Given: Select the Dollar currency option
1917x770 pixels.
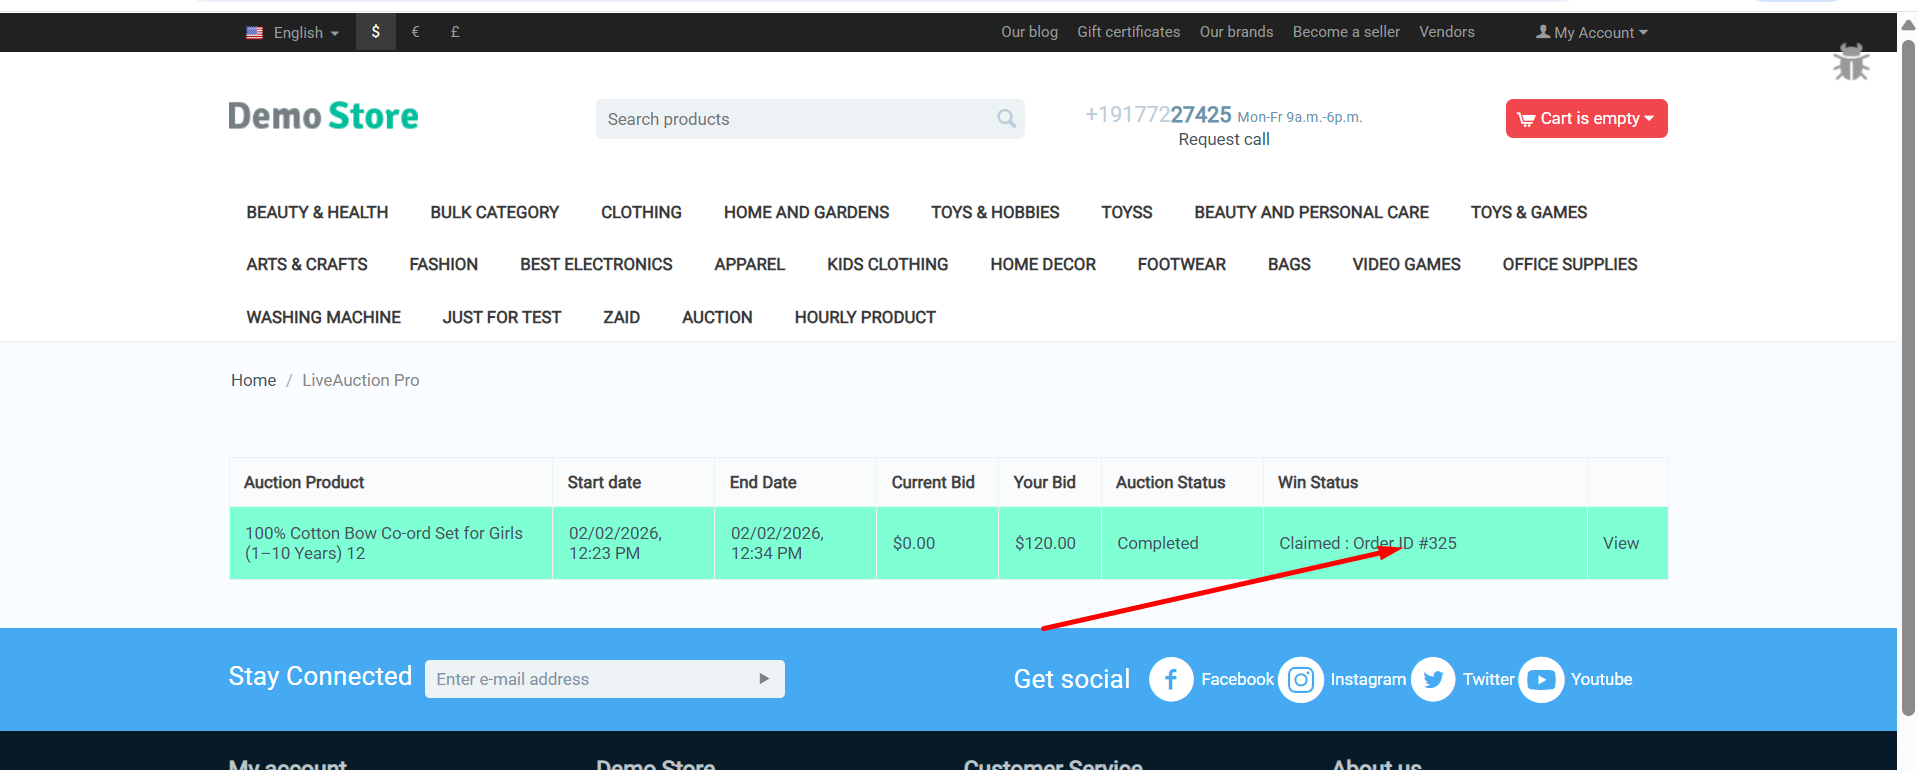Looking at the screenshot, I should [376, 32].
